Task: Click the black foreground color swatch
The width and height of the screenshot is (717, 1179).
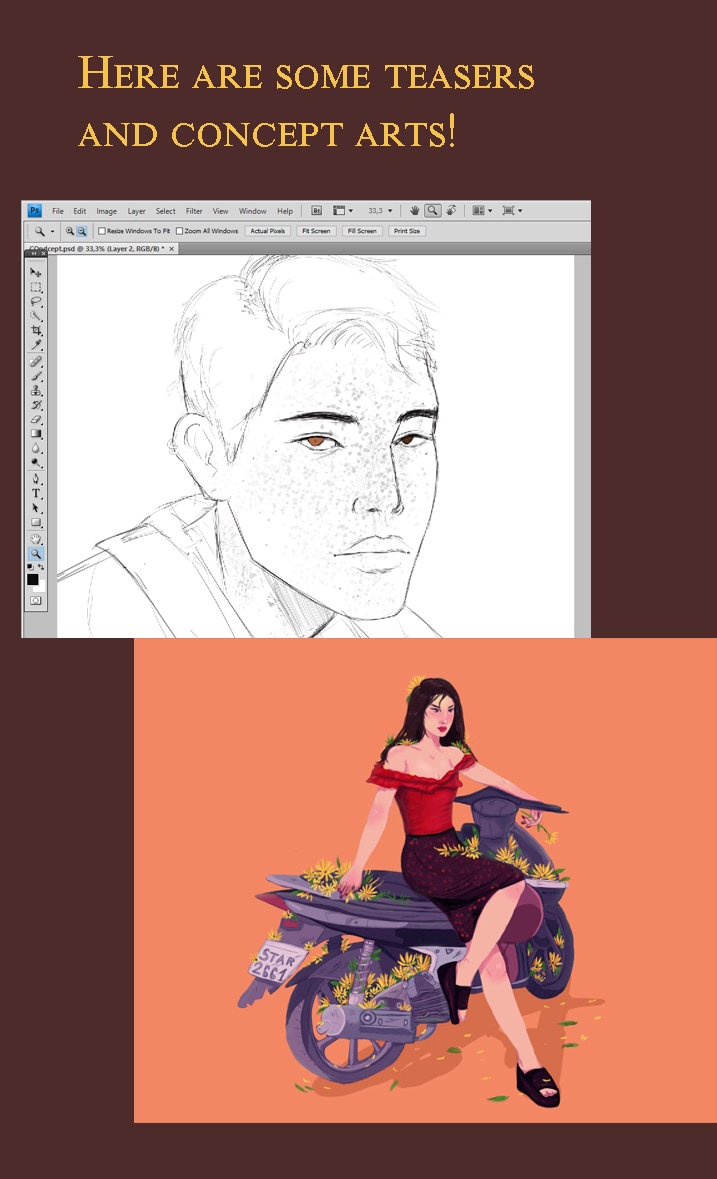Action: tap(33, 579)
